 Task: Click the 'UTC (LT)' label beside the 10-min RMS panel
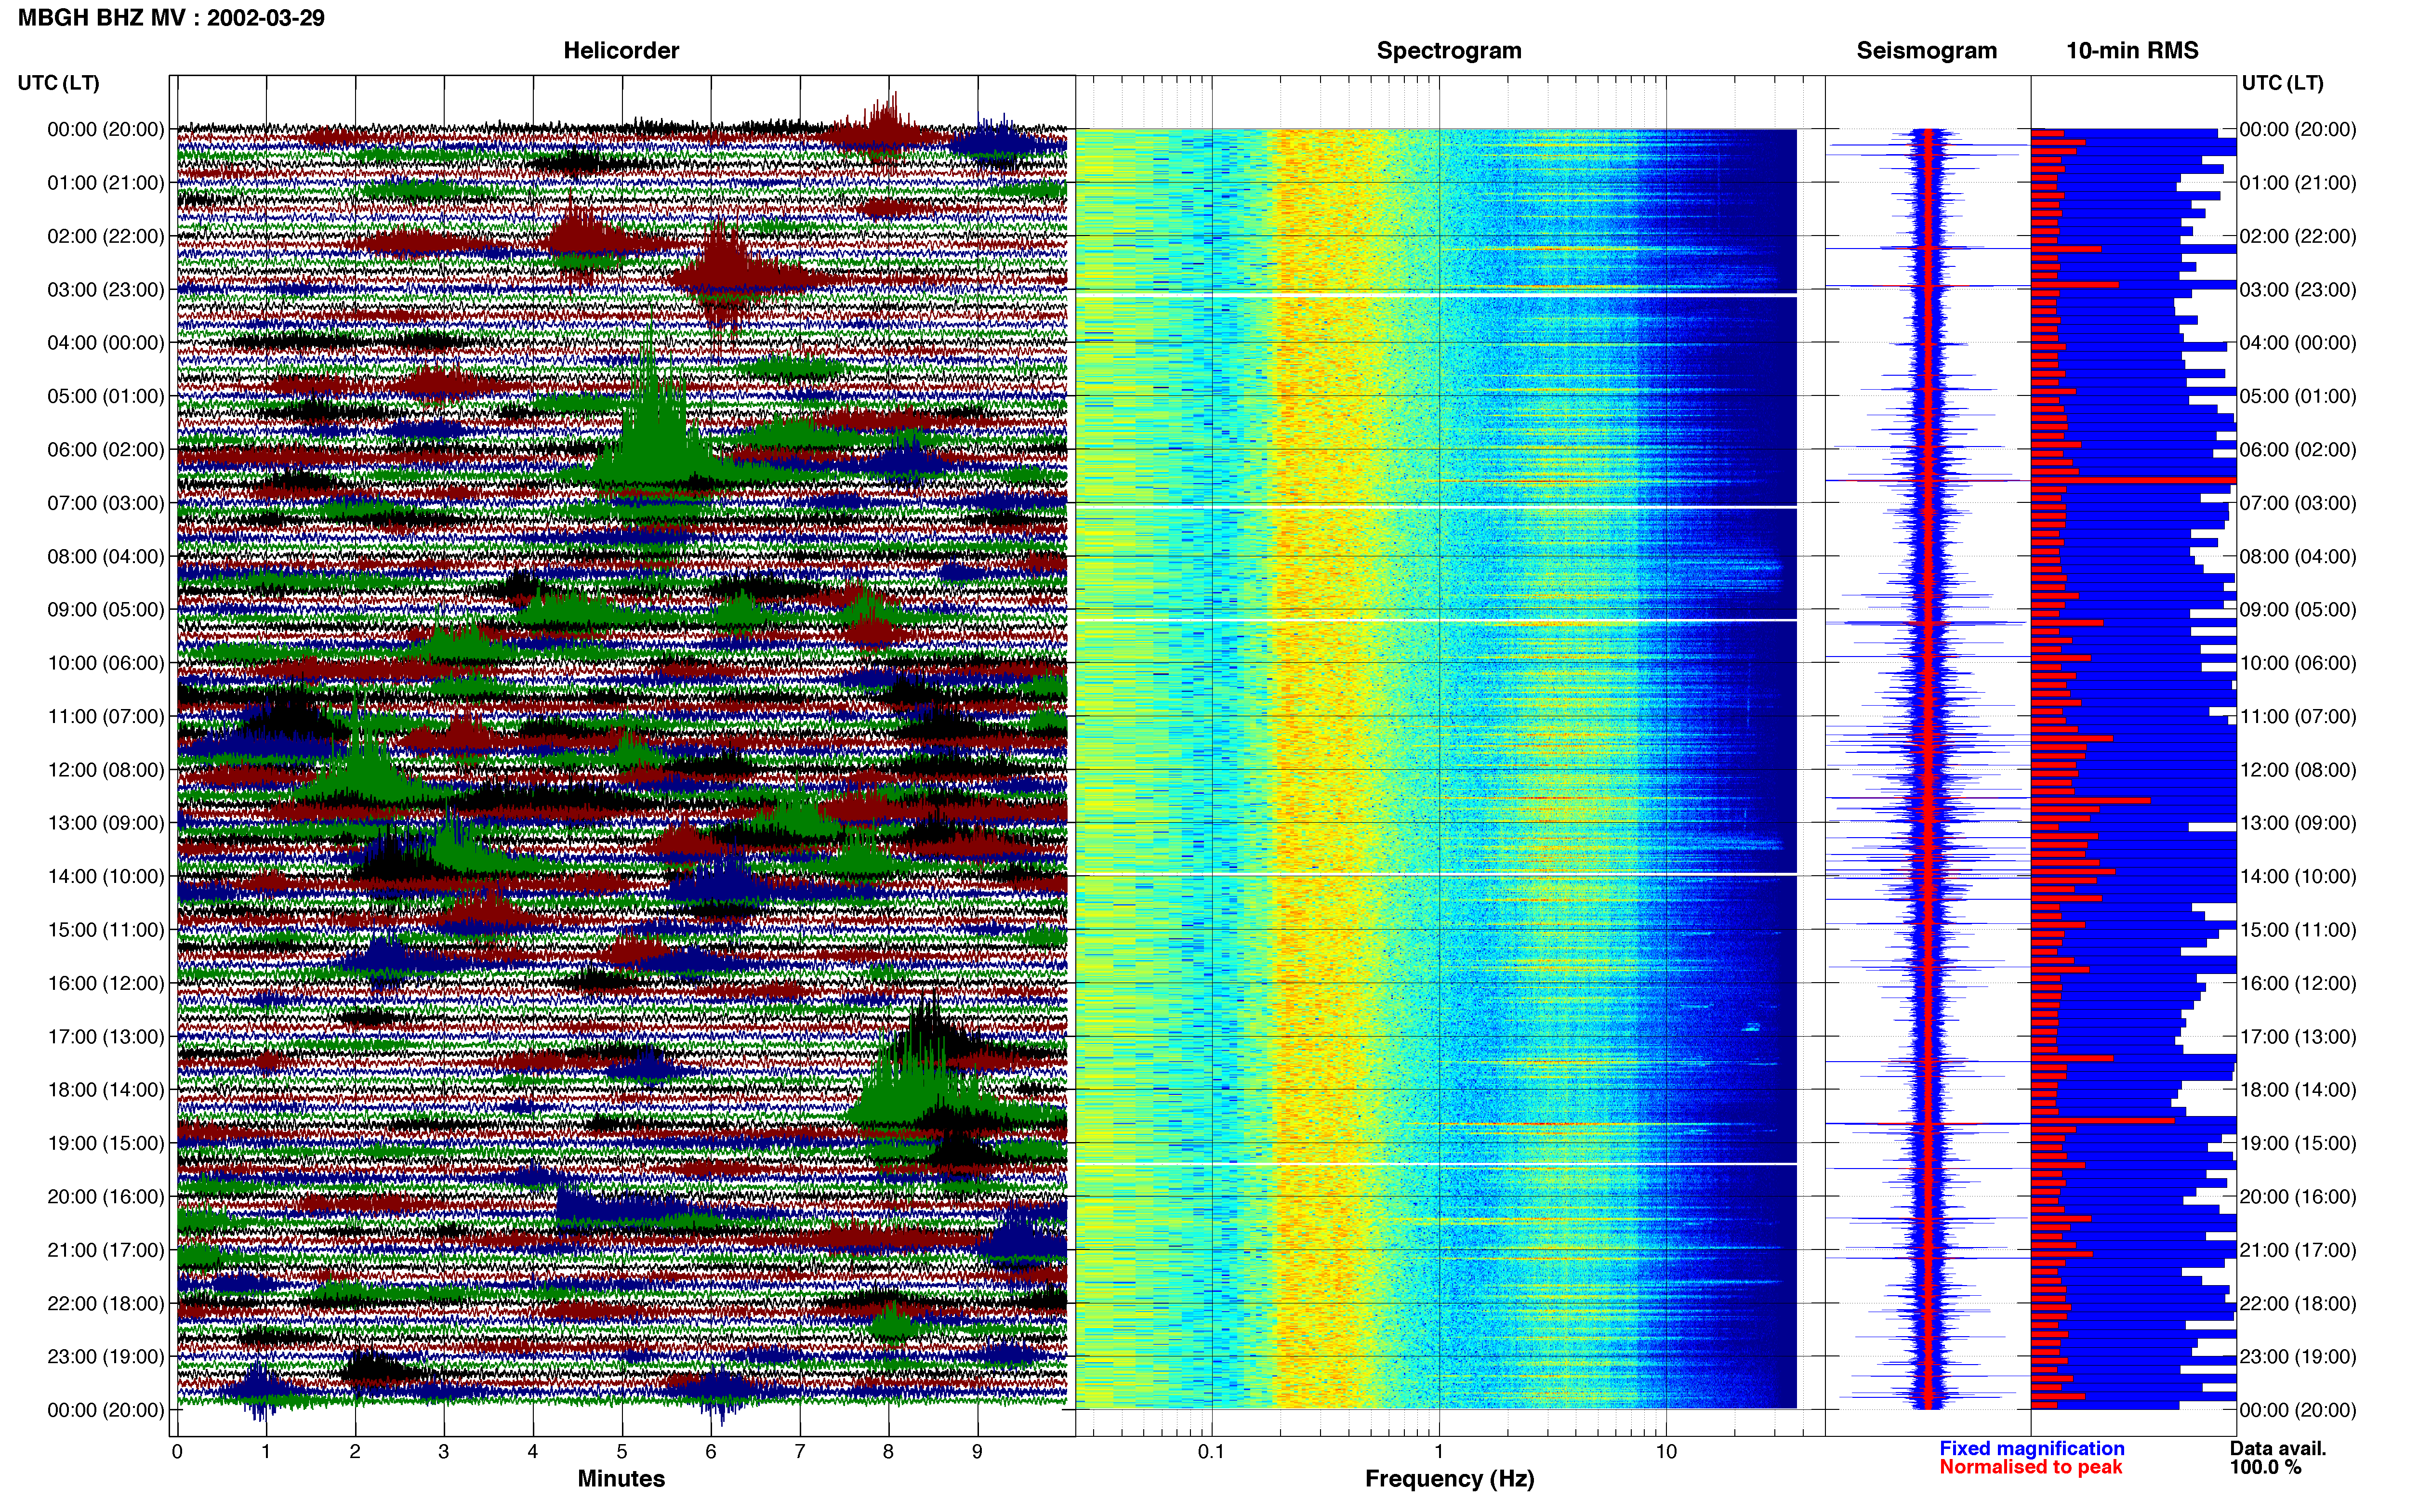pyautogui.click(x=2282, y=83)
